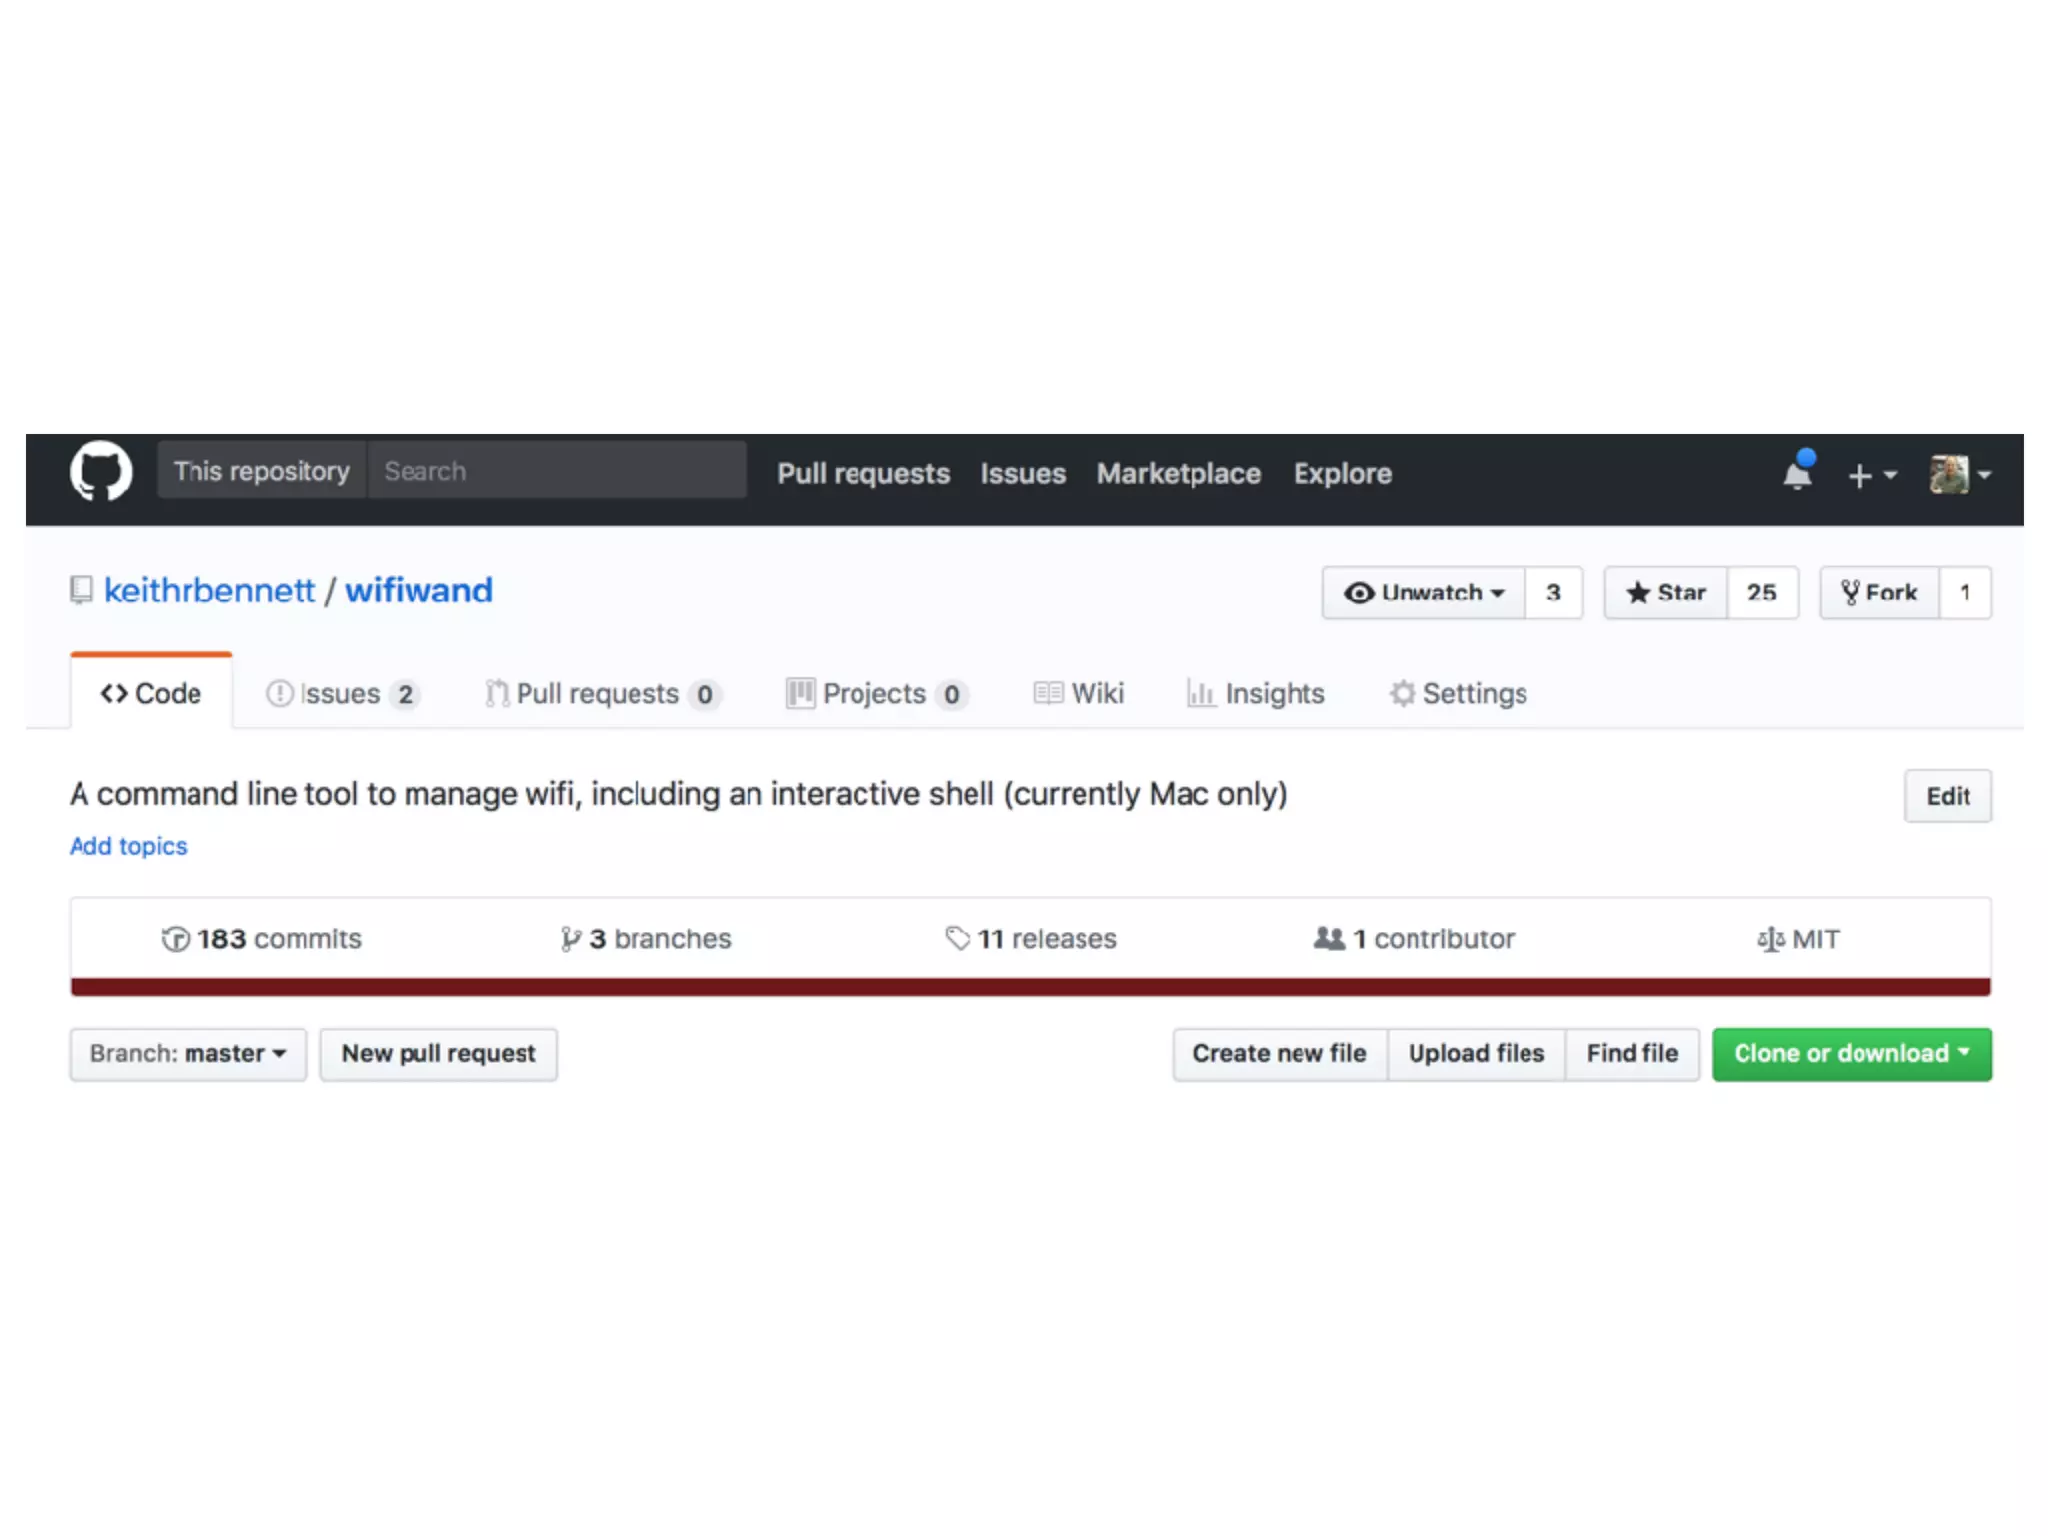
Task: Click the GitHub Octocat logo
Action: 100,471
